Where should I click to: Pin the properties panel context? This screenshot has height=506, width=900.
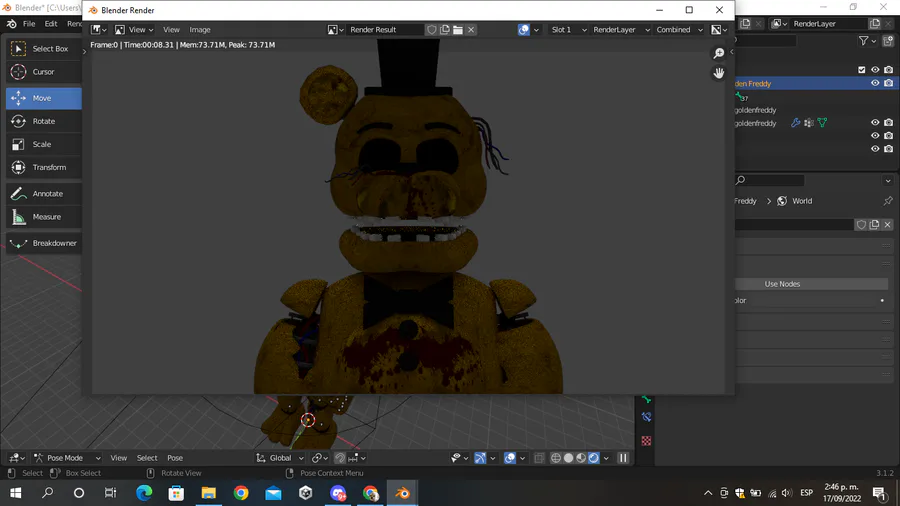point(888,201)
